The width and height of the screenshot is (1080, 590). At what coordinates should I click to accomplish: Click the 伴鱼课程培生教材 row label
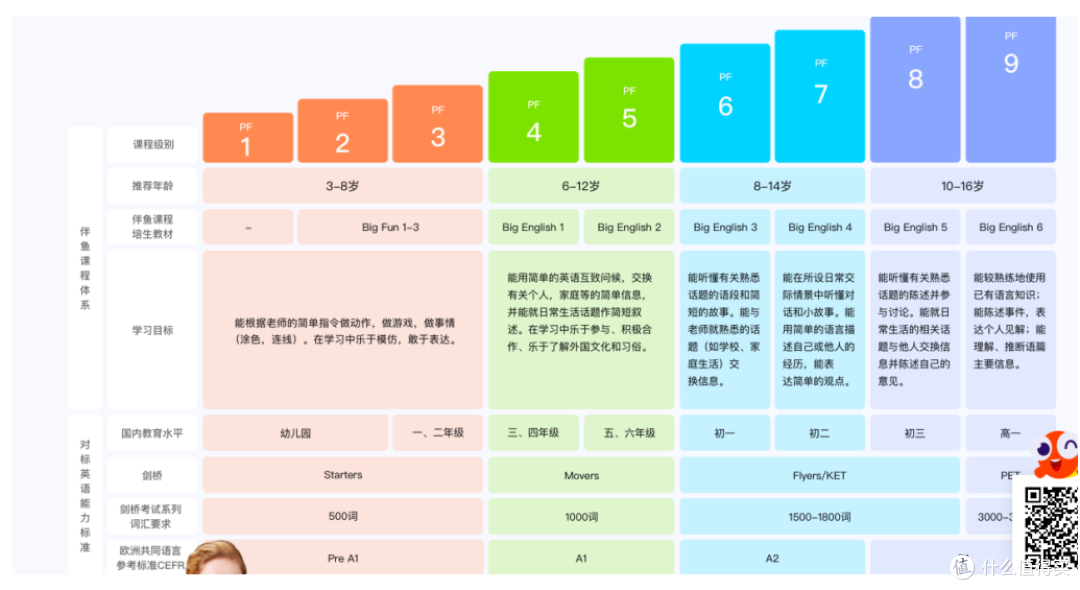pyautogui.click(x=153, y=227)
